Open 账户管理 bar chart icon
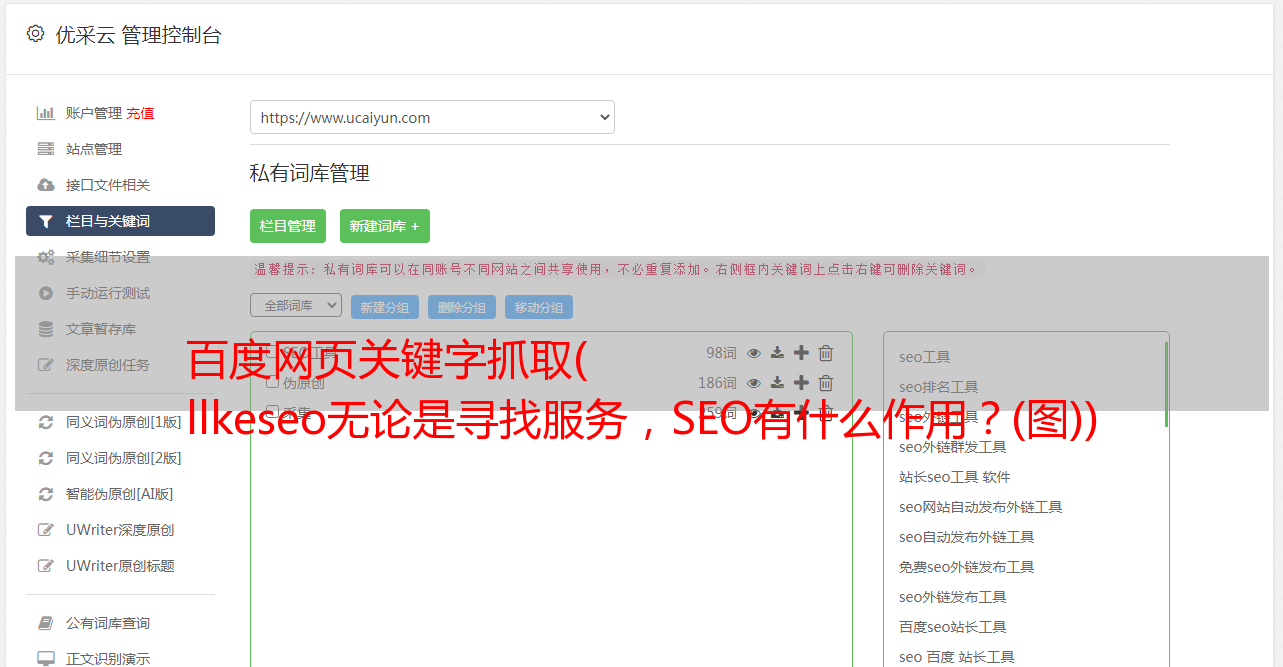 point(46,113)
